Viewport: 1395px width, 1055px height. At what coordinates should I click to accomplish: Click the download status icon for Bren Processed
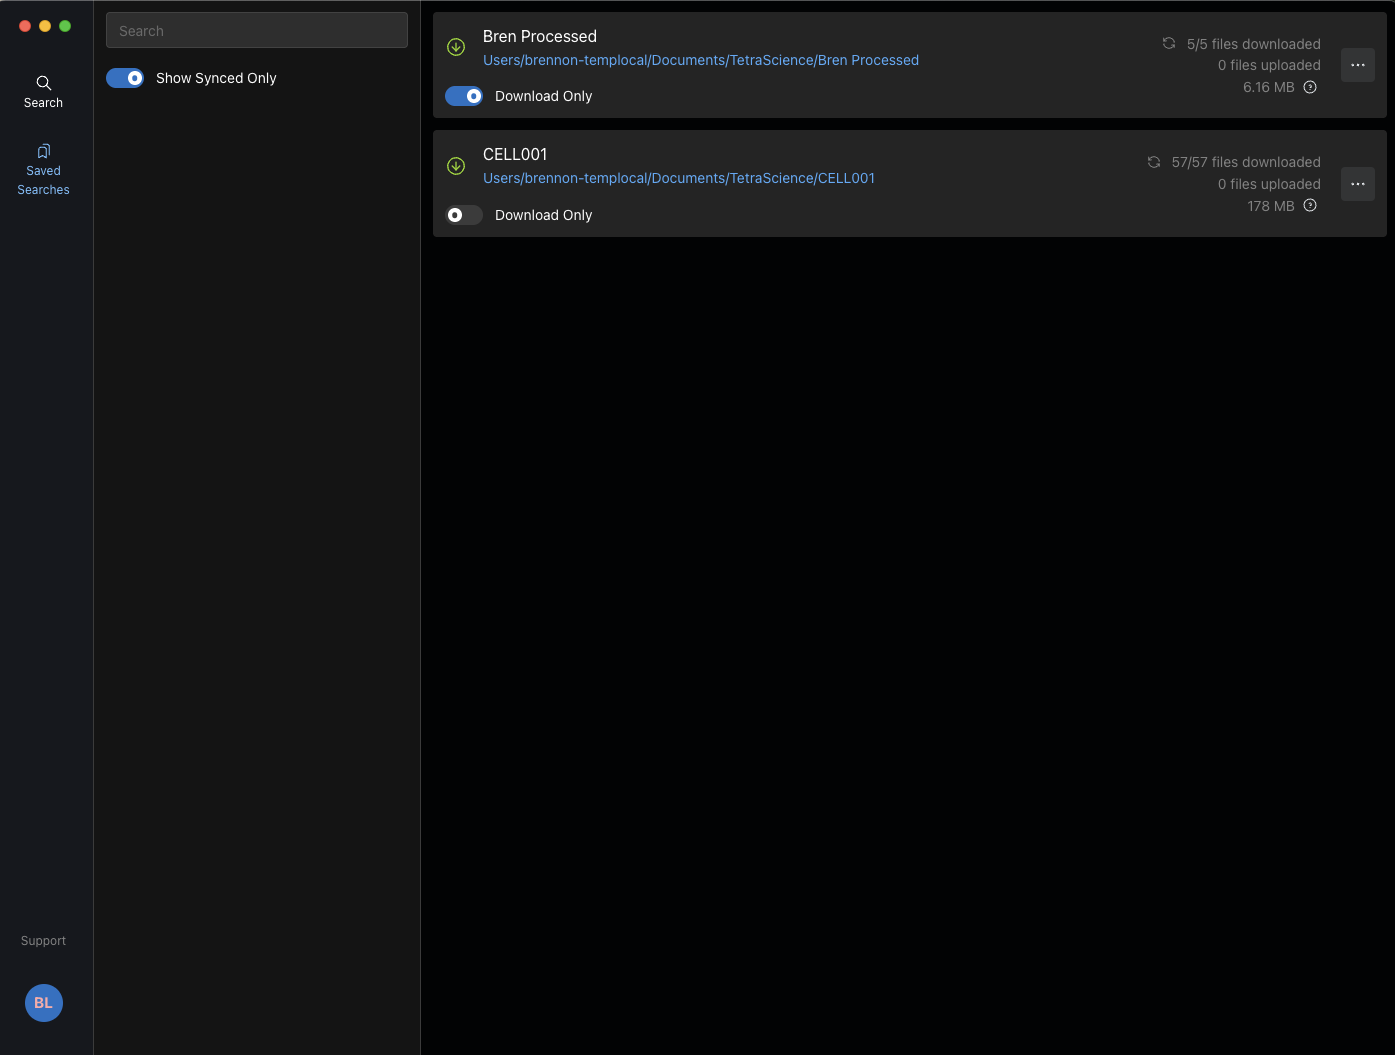click(x=456, y=47)
